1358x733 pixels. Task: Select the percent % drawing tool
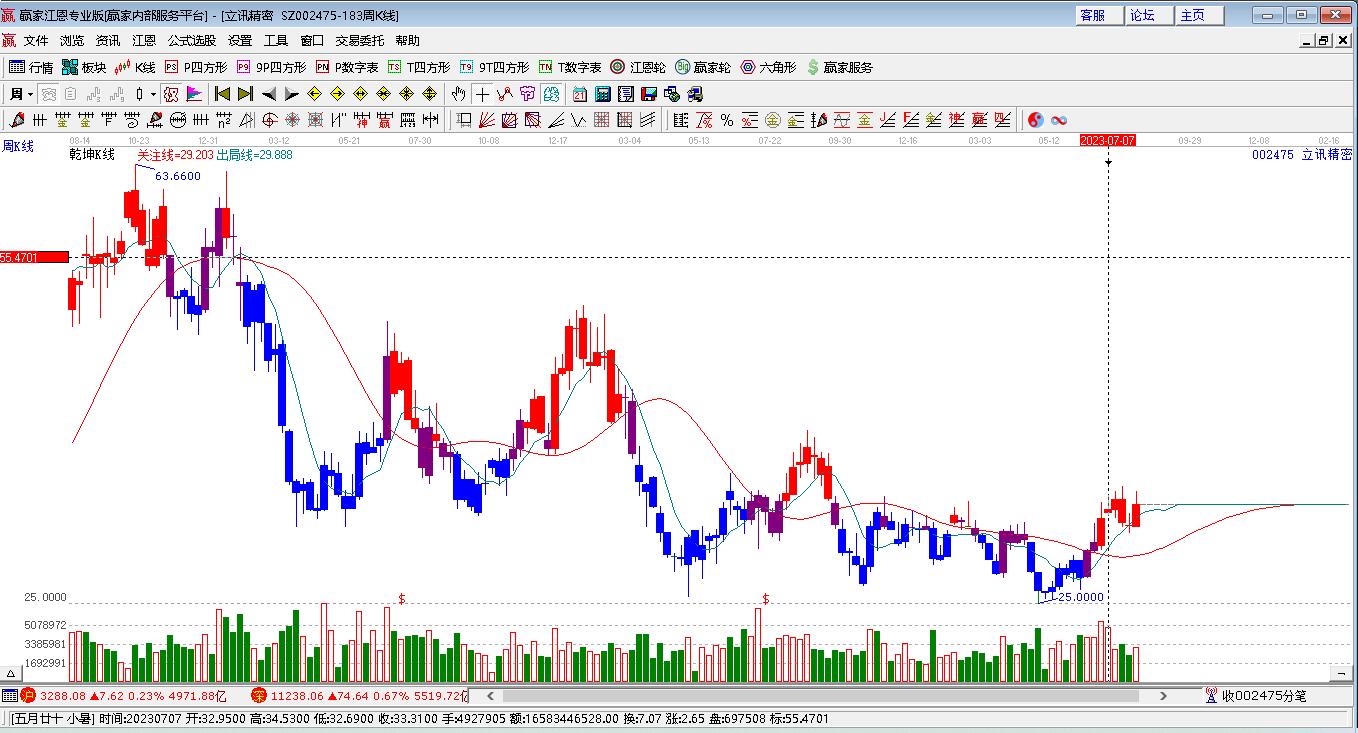click(x=727, y=120)
